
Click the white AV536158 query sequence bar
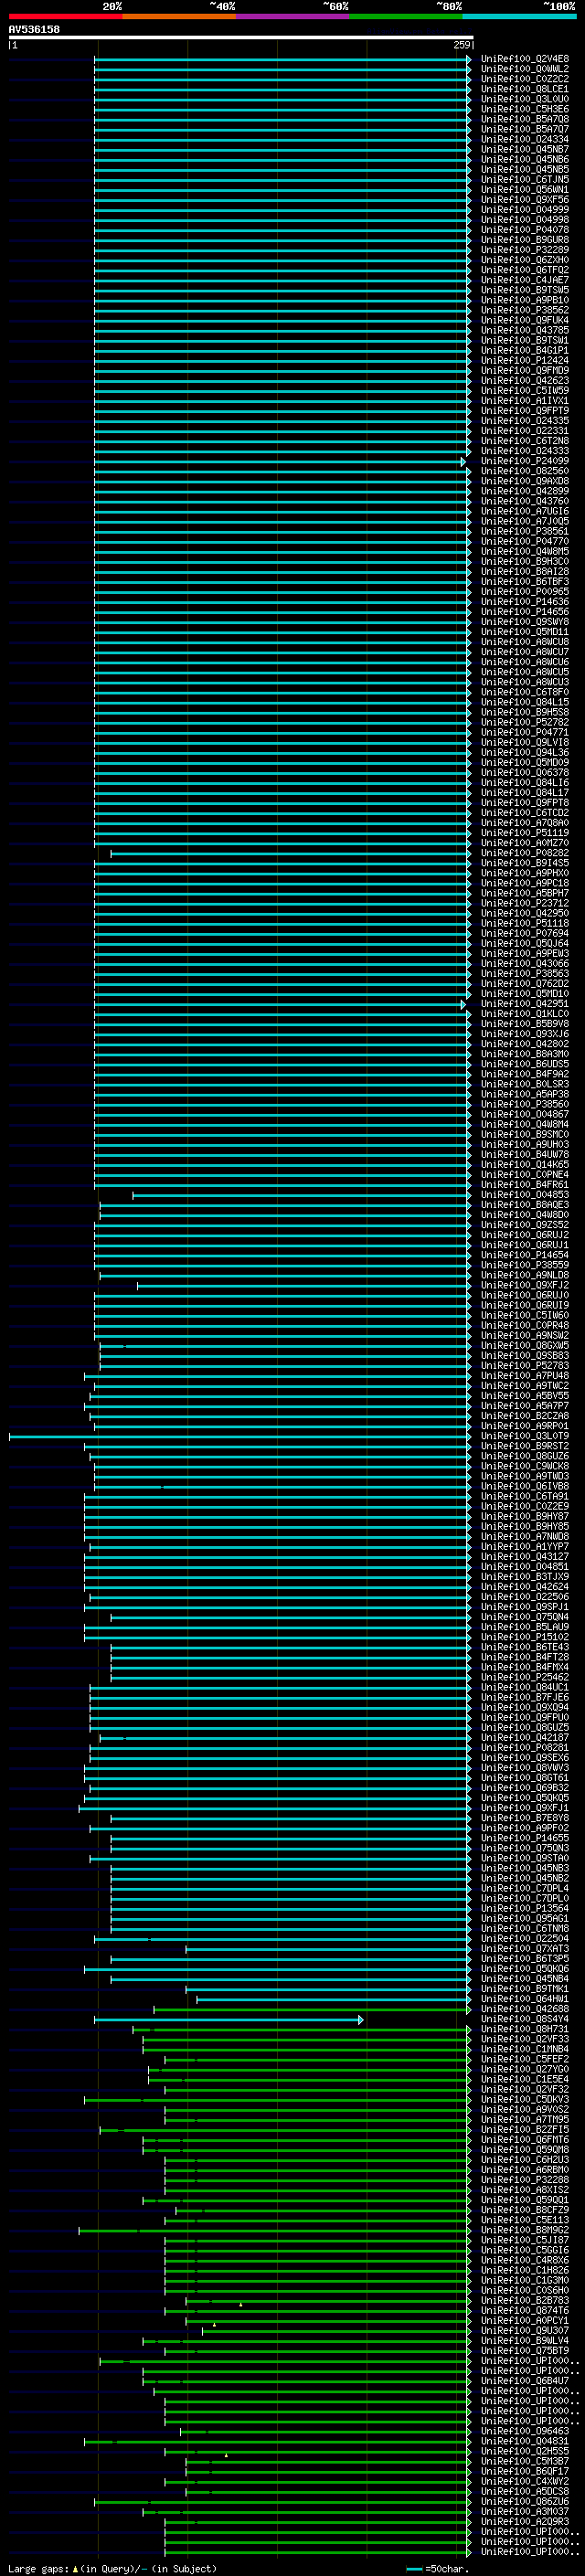click(x=240, y=38)
